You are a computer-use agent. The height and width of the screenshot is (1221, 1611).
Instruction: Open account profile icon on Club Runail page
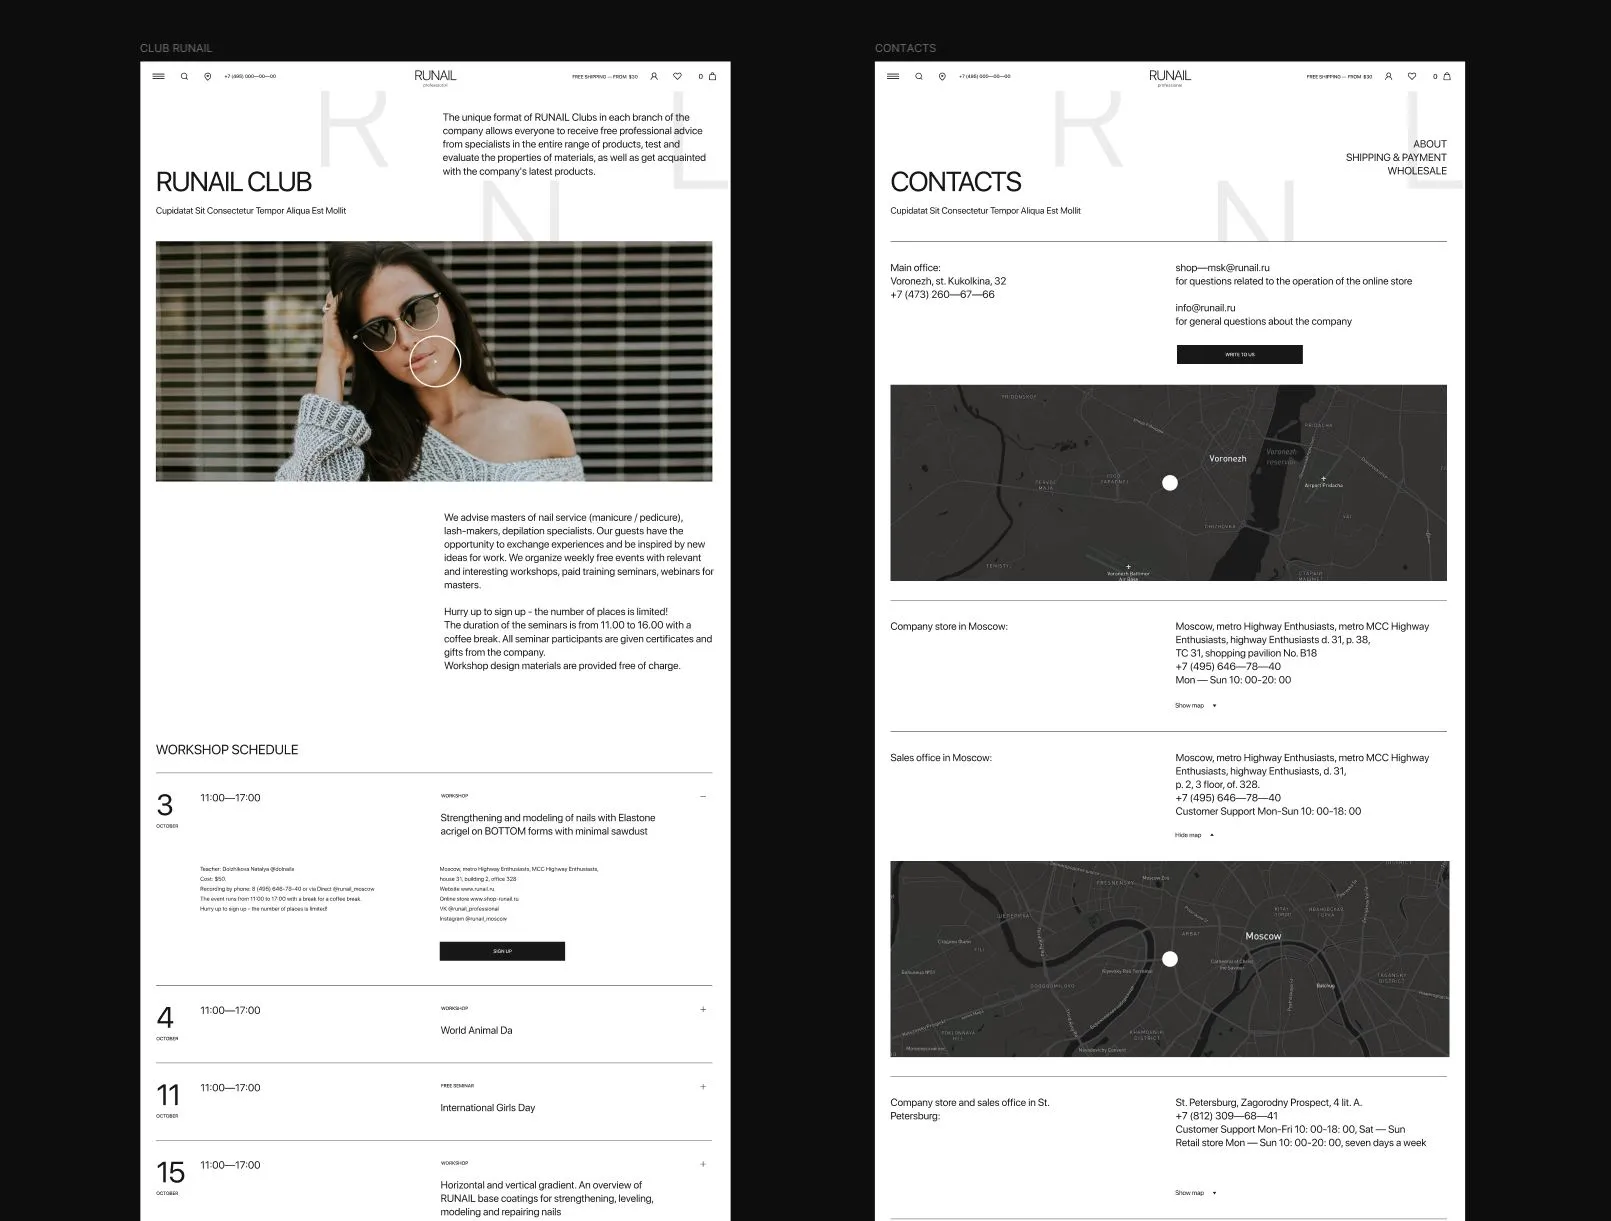click(x=654, y=76)
